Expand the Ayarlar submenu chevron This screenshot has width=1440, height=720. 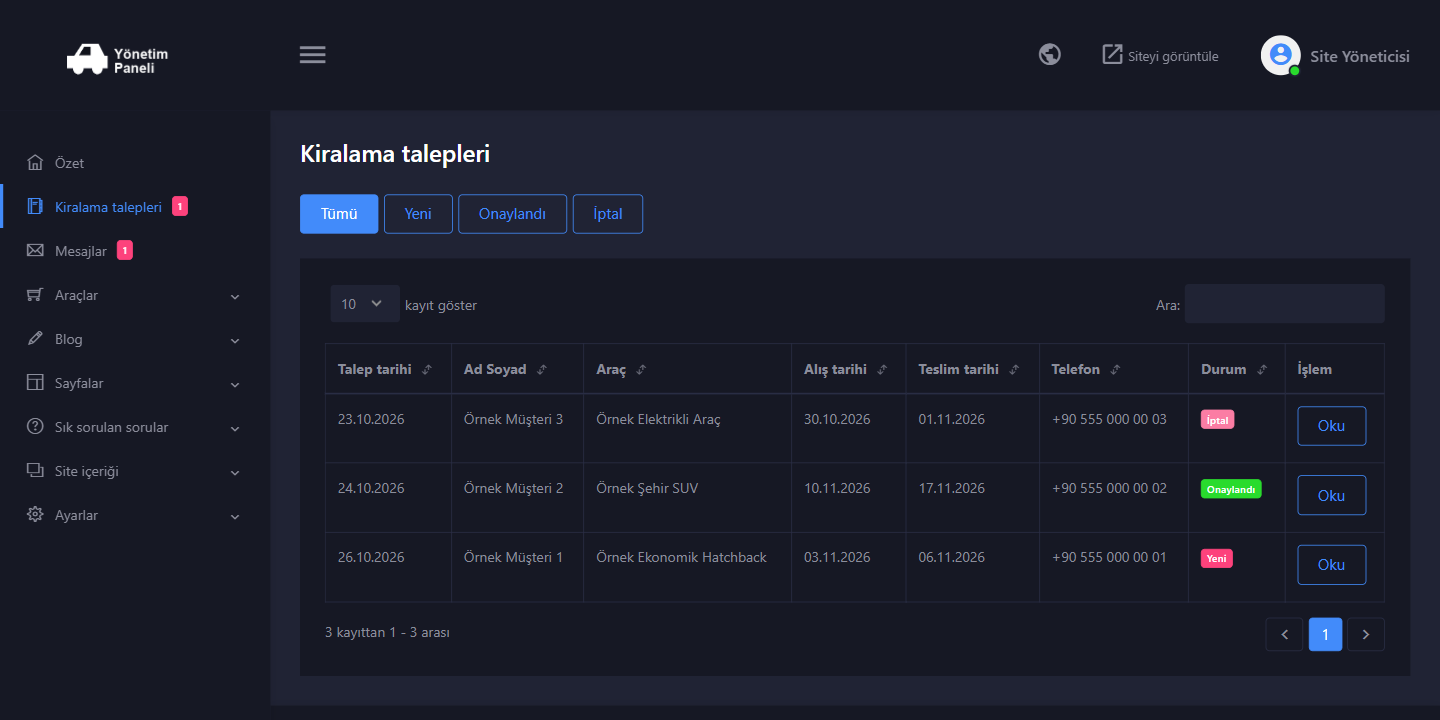point(235,517)
